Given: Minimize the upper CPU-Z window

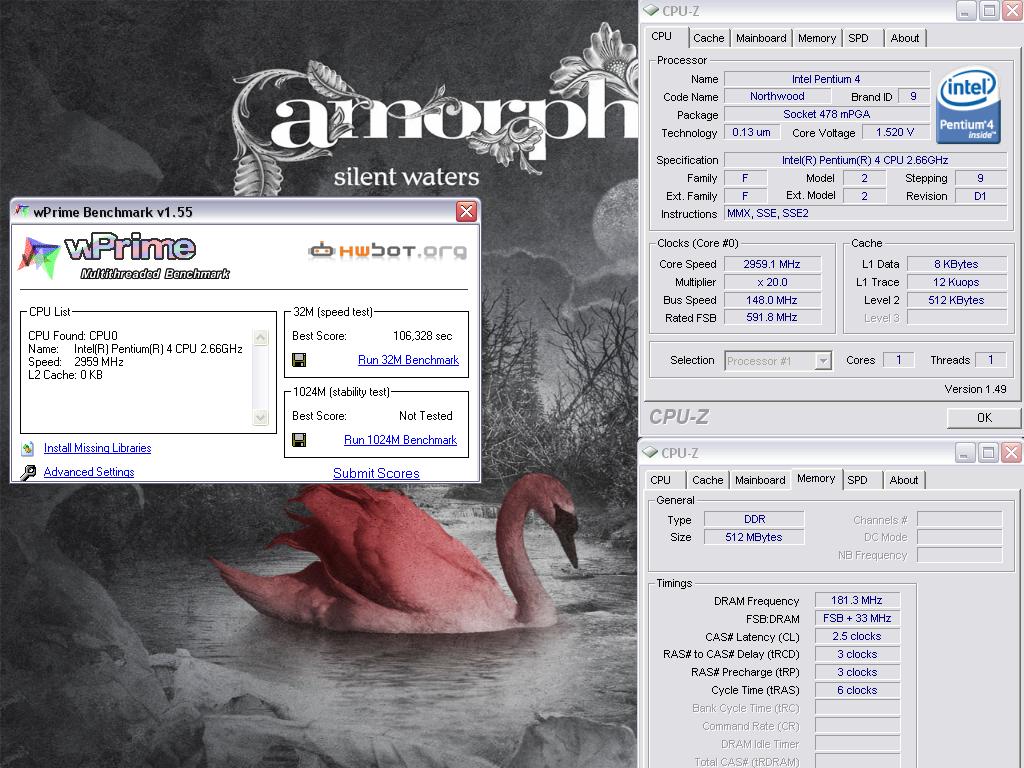Looking at the screenshot, I should [967, 10].
